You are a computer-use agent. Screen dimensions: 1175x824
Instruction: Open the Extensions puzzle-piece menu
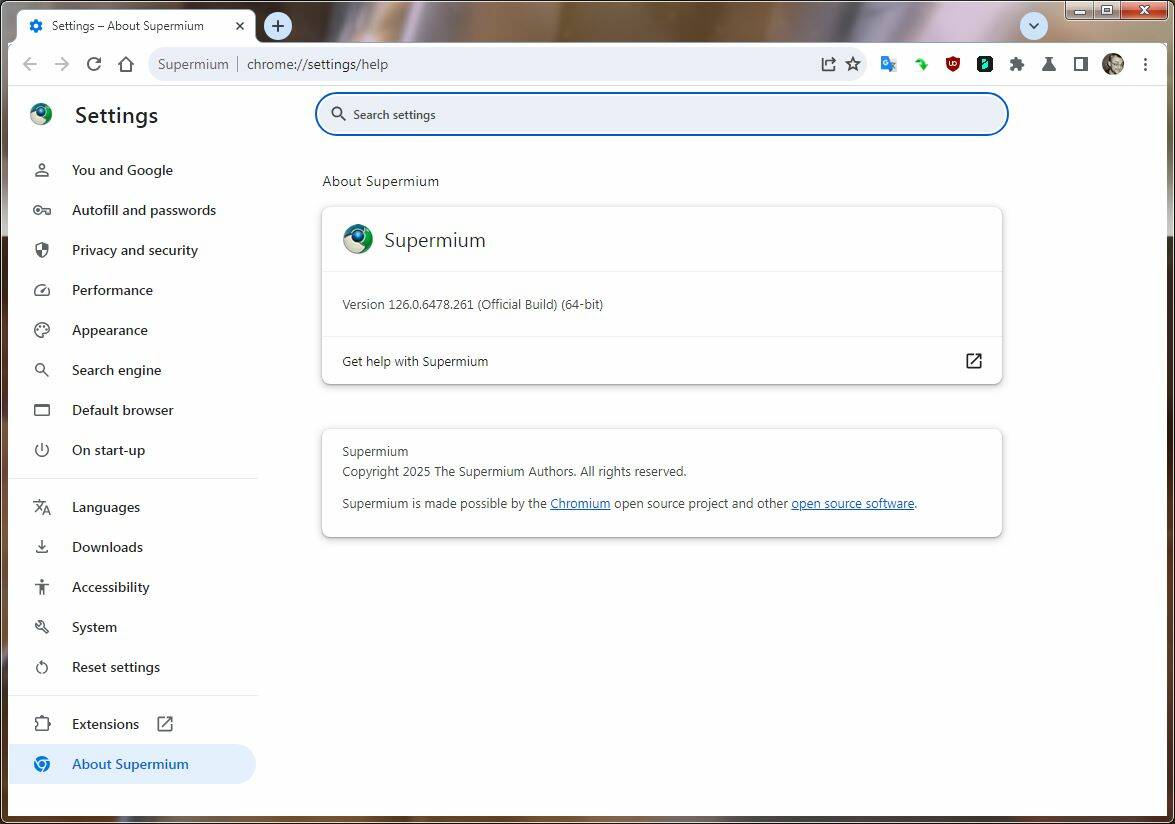tap(1017, 64)
